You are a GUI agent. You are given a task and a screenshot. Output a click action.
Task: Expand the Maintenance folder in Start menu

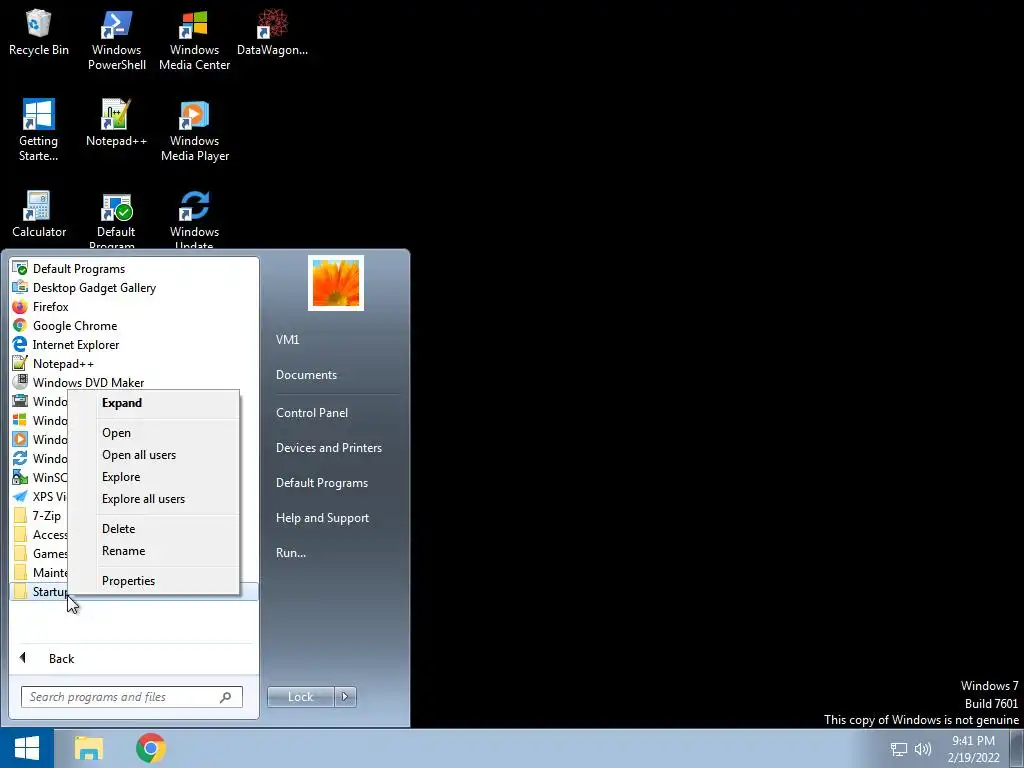tap(39, 572)
